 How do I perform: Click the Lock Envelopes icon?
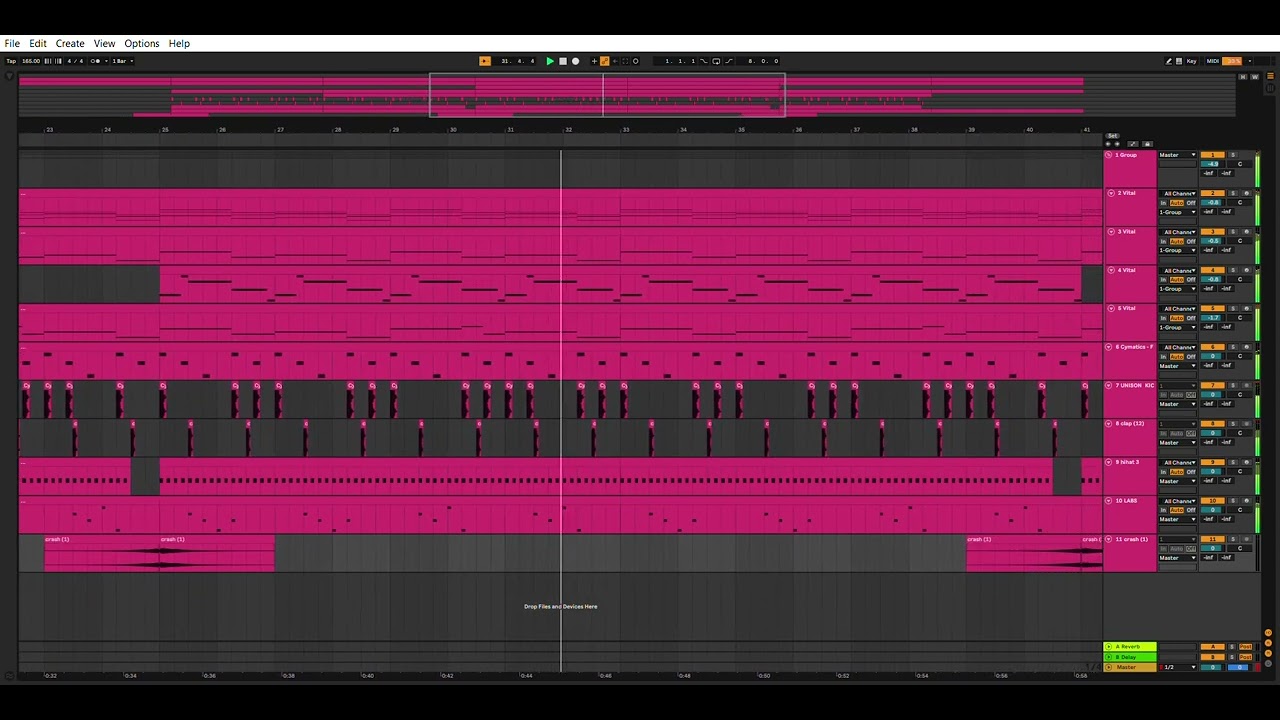point(1147,144)
